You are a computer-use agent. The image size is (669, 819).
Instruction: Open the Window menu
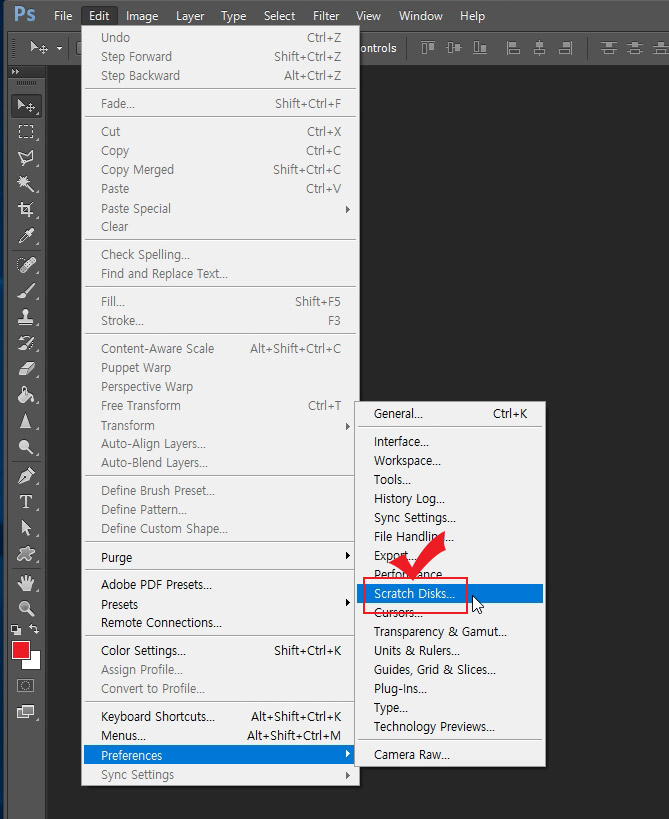(421, 16)
